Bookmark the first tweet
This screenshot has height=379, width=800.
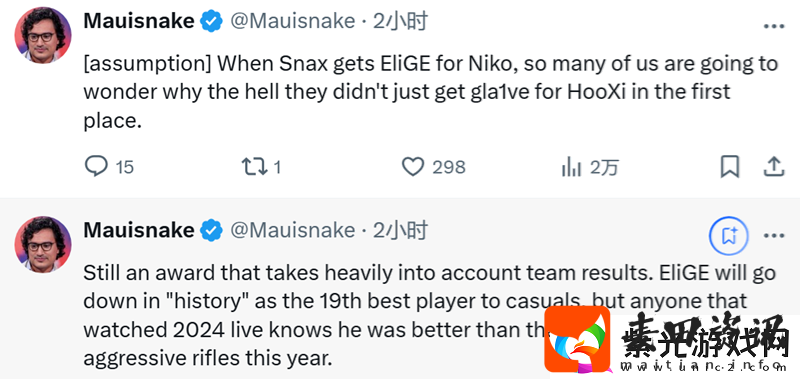coord(730,167)
